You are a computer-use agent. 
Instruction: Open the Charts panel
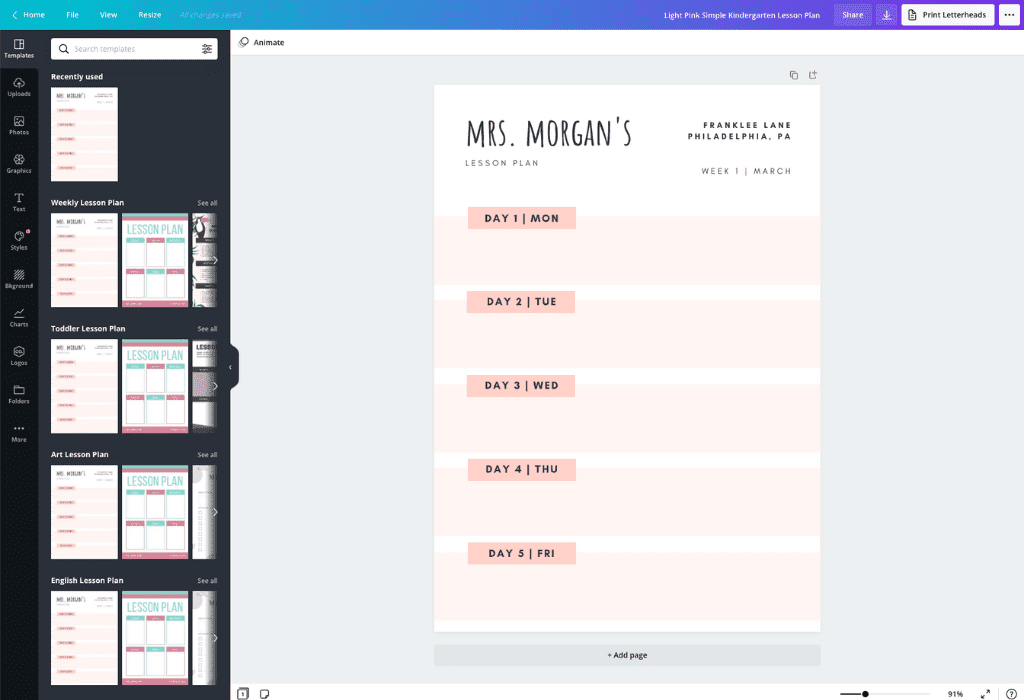(19, 318)
